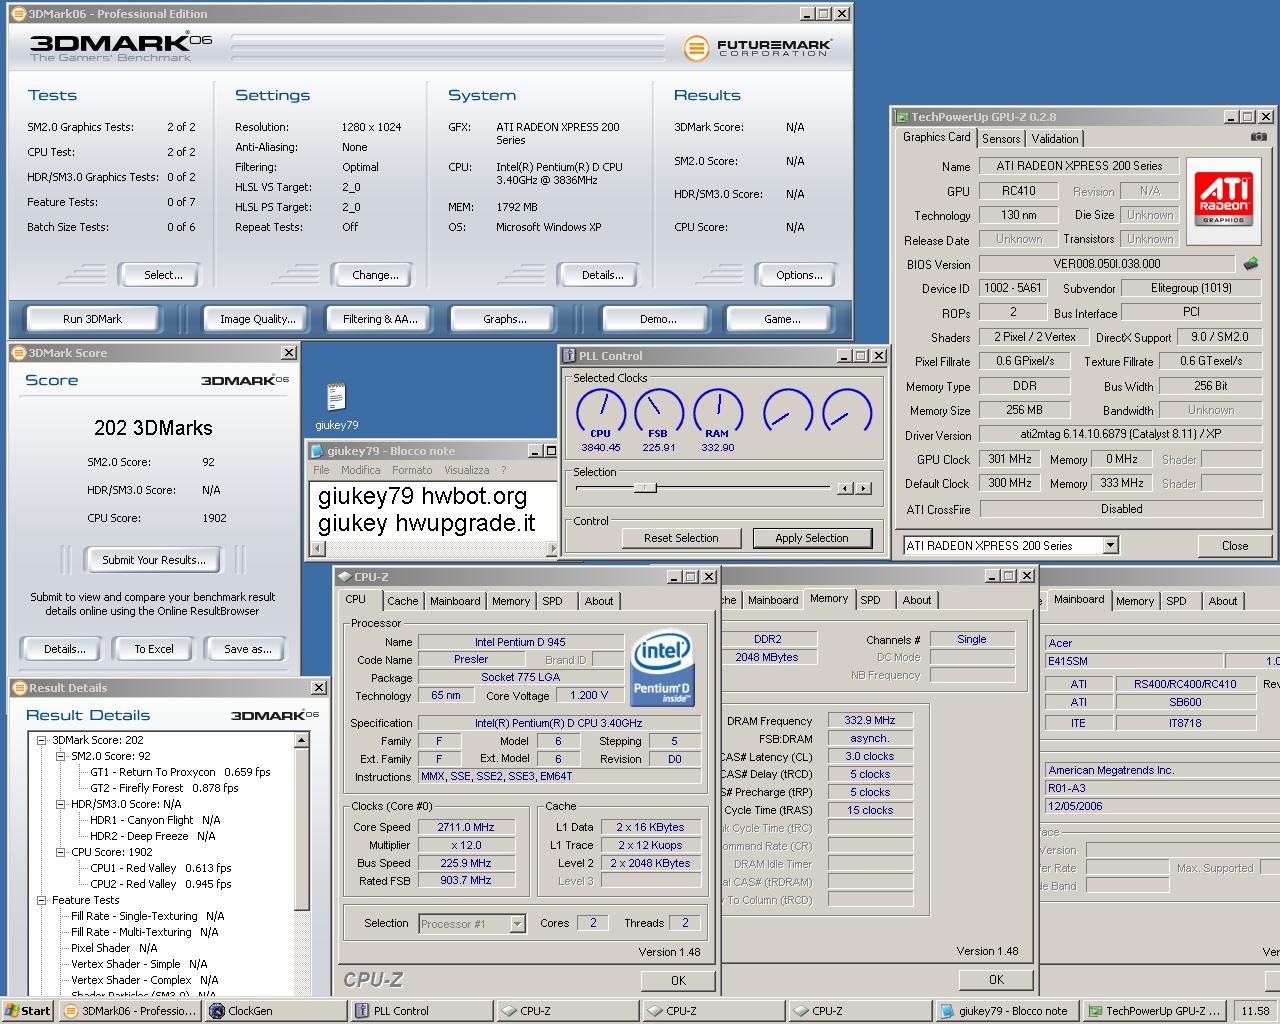Click the slider right arrow in PLL Control
Image resolution: width=1280 pixels, height=1024 pixels.
pos(863,488)
